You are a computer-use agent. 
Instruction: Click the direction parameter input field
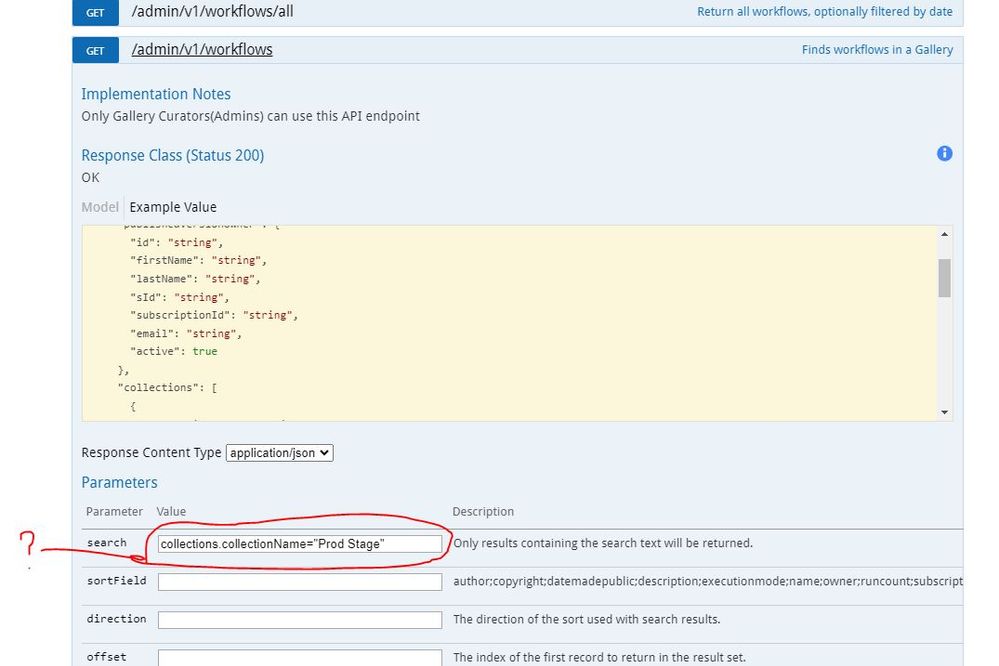299,620
